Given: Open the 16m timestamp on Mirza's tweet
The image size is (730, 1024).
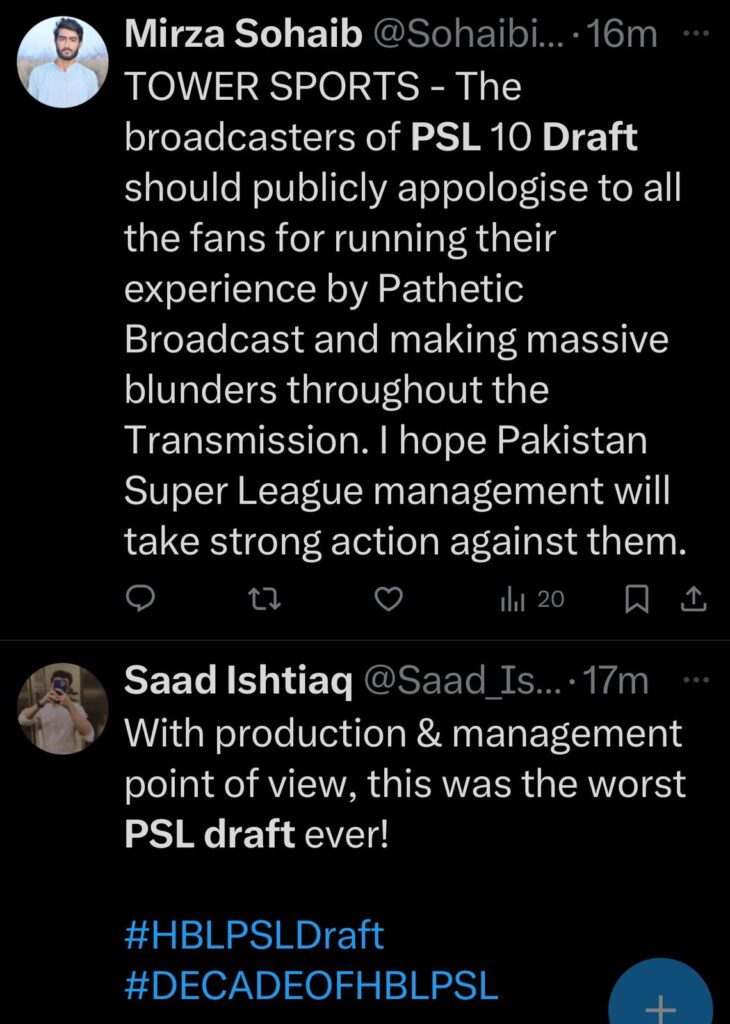Looking at the screenshot, I should (x=623, y=34).
